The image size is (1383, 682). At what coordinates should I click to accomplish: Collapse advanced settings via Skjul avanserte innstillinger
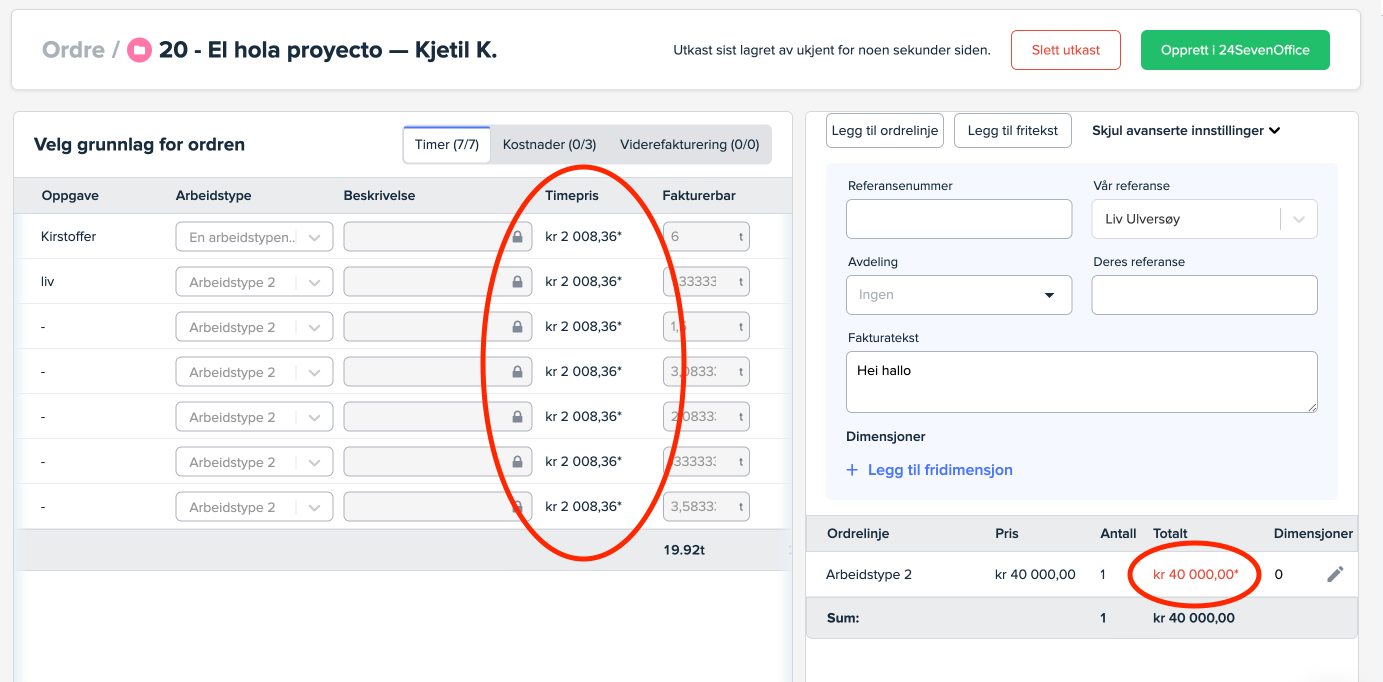point(1186,131)
